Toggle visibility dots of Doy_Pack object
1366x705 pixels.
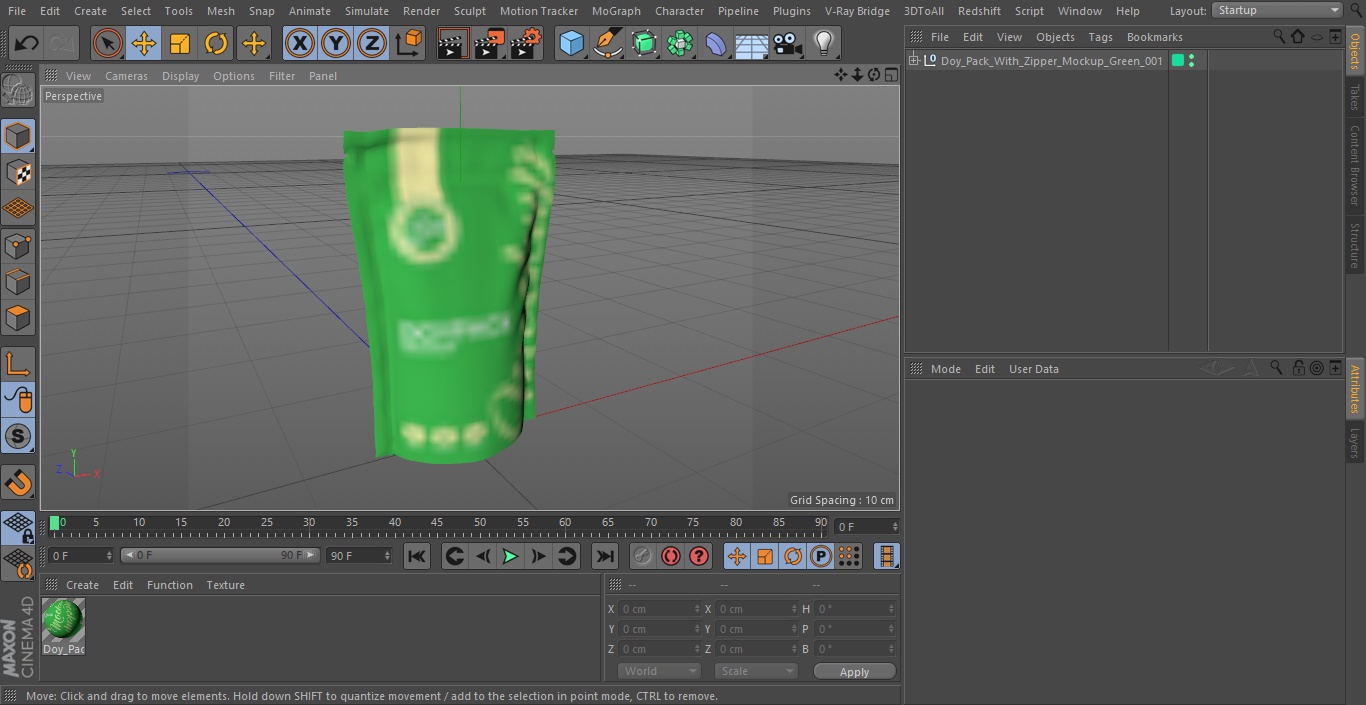coord(1191,61)
